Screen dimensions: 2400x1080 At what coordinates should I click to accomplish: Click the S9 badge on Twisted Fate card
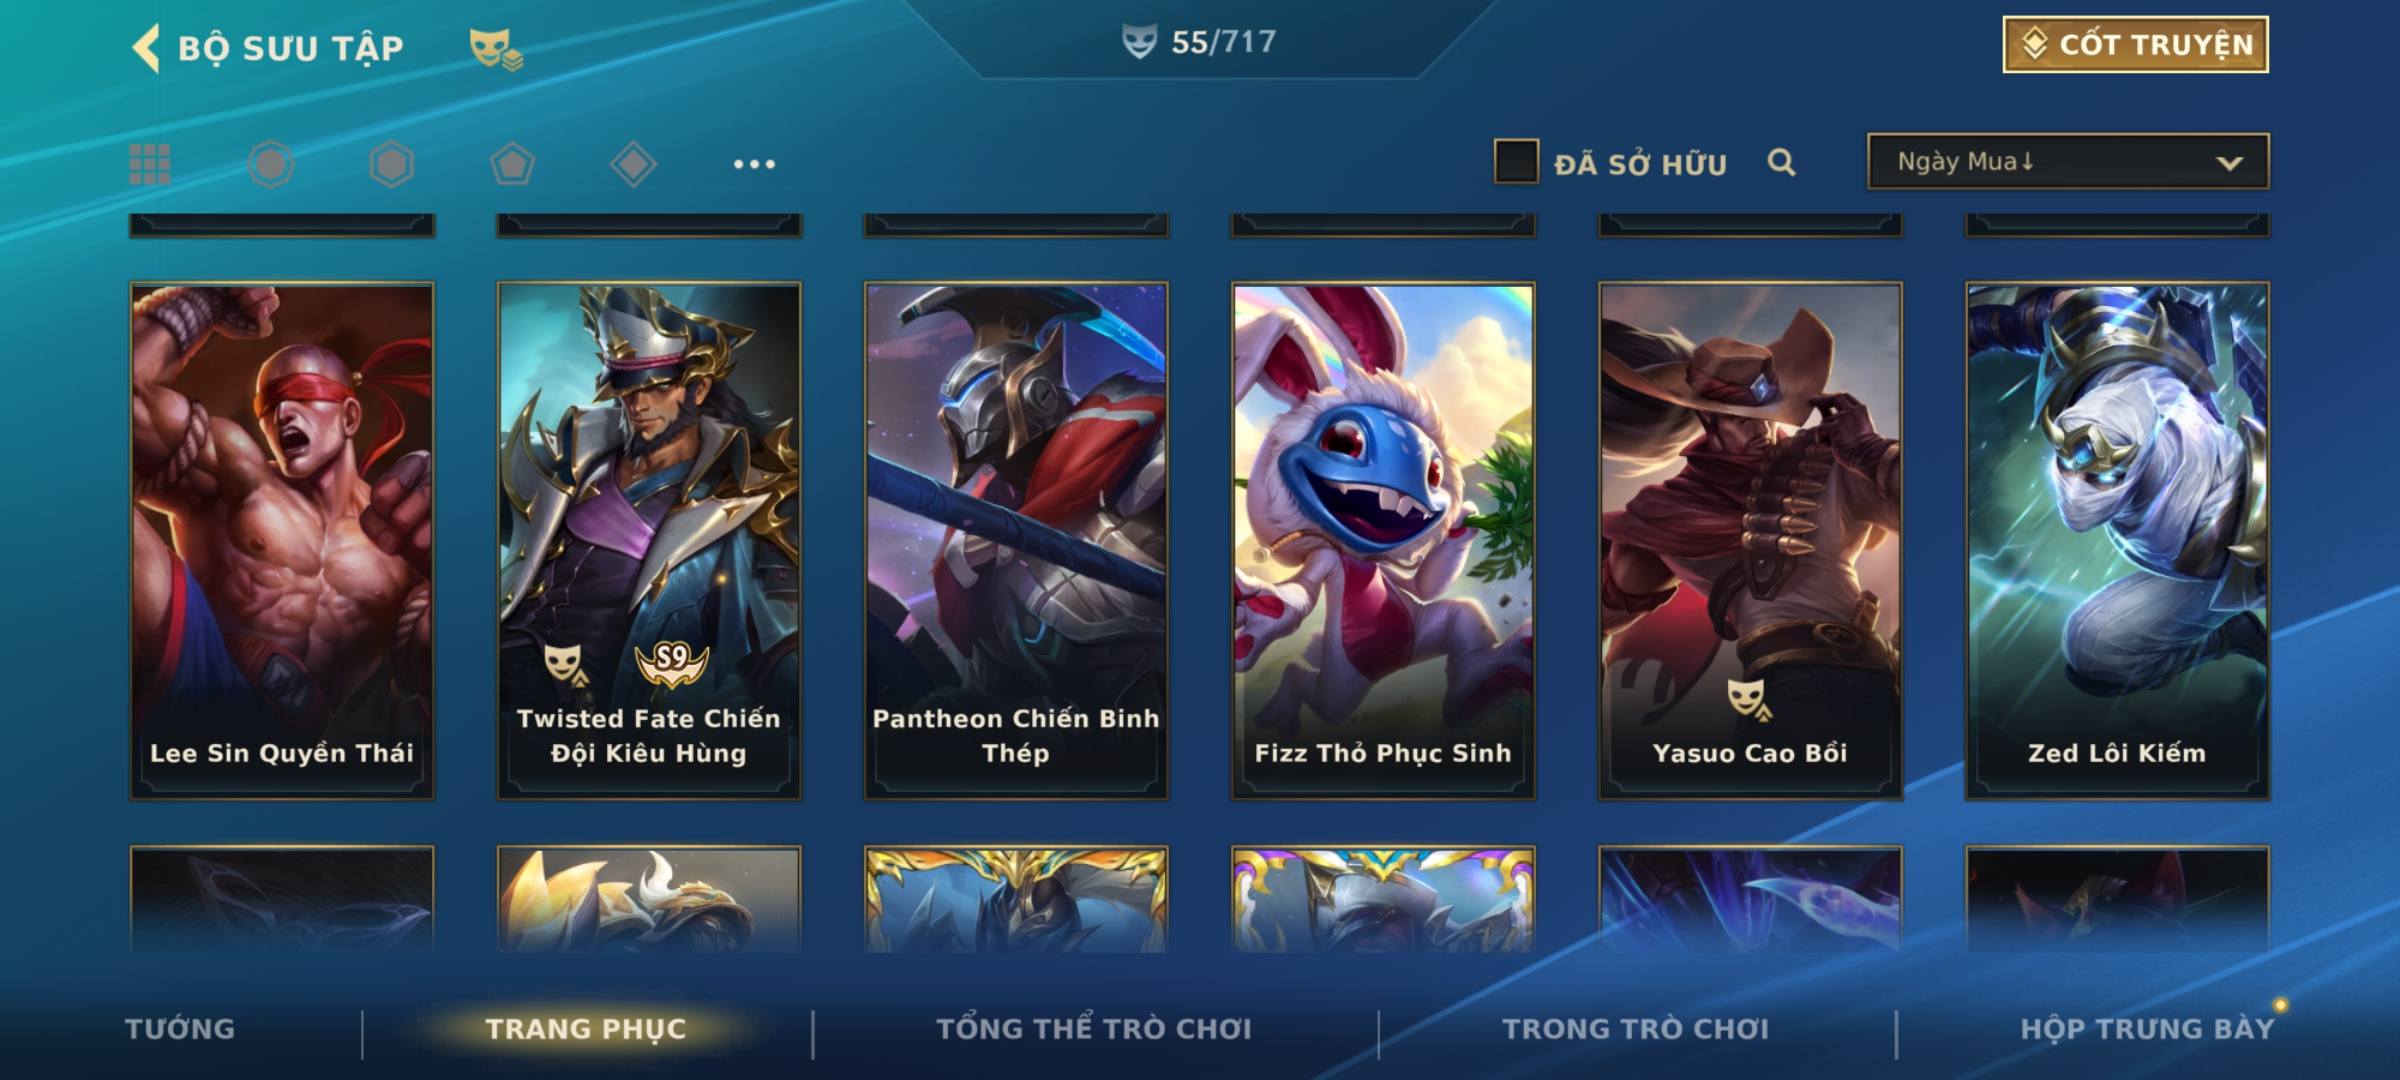point(672,662)
